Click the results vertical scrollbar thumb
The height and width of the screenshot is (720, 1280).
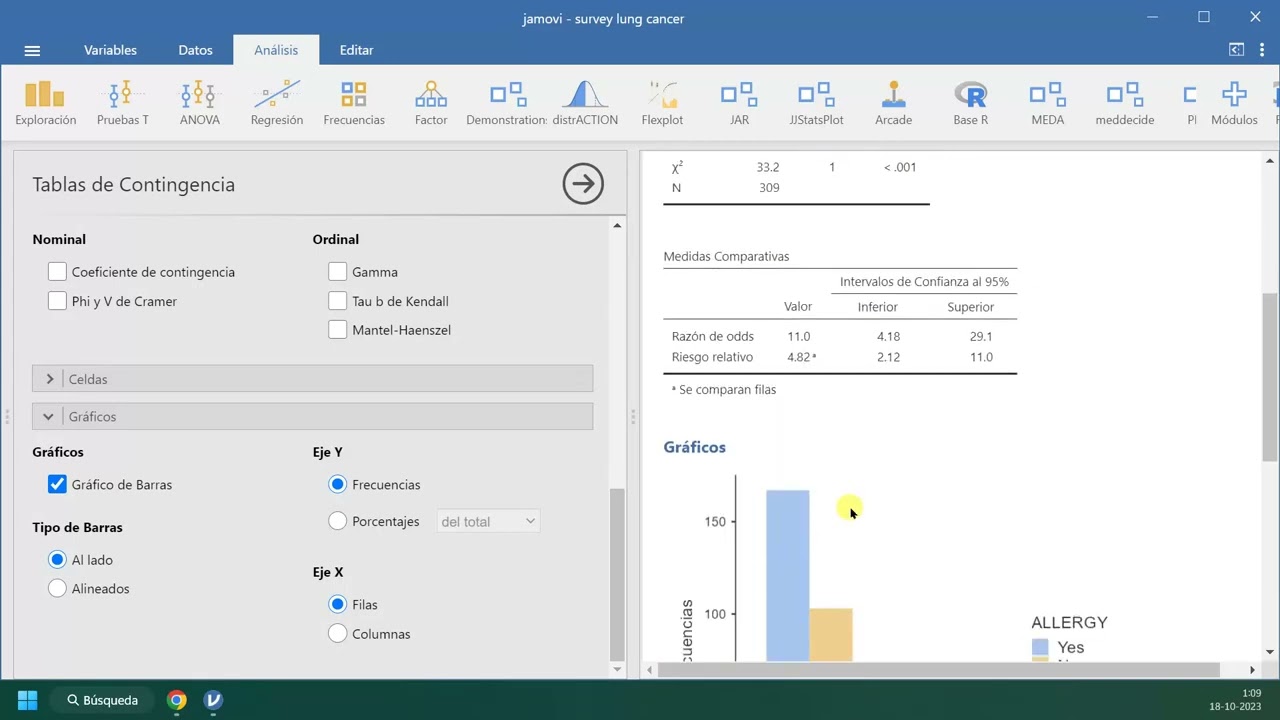coord(1270,377)
